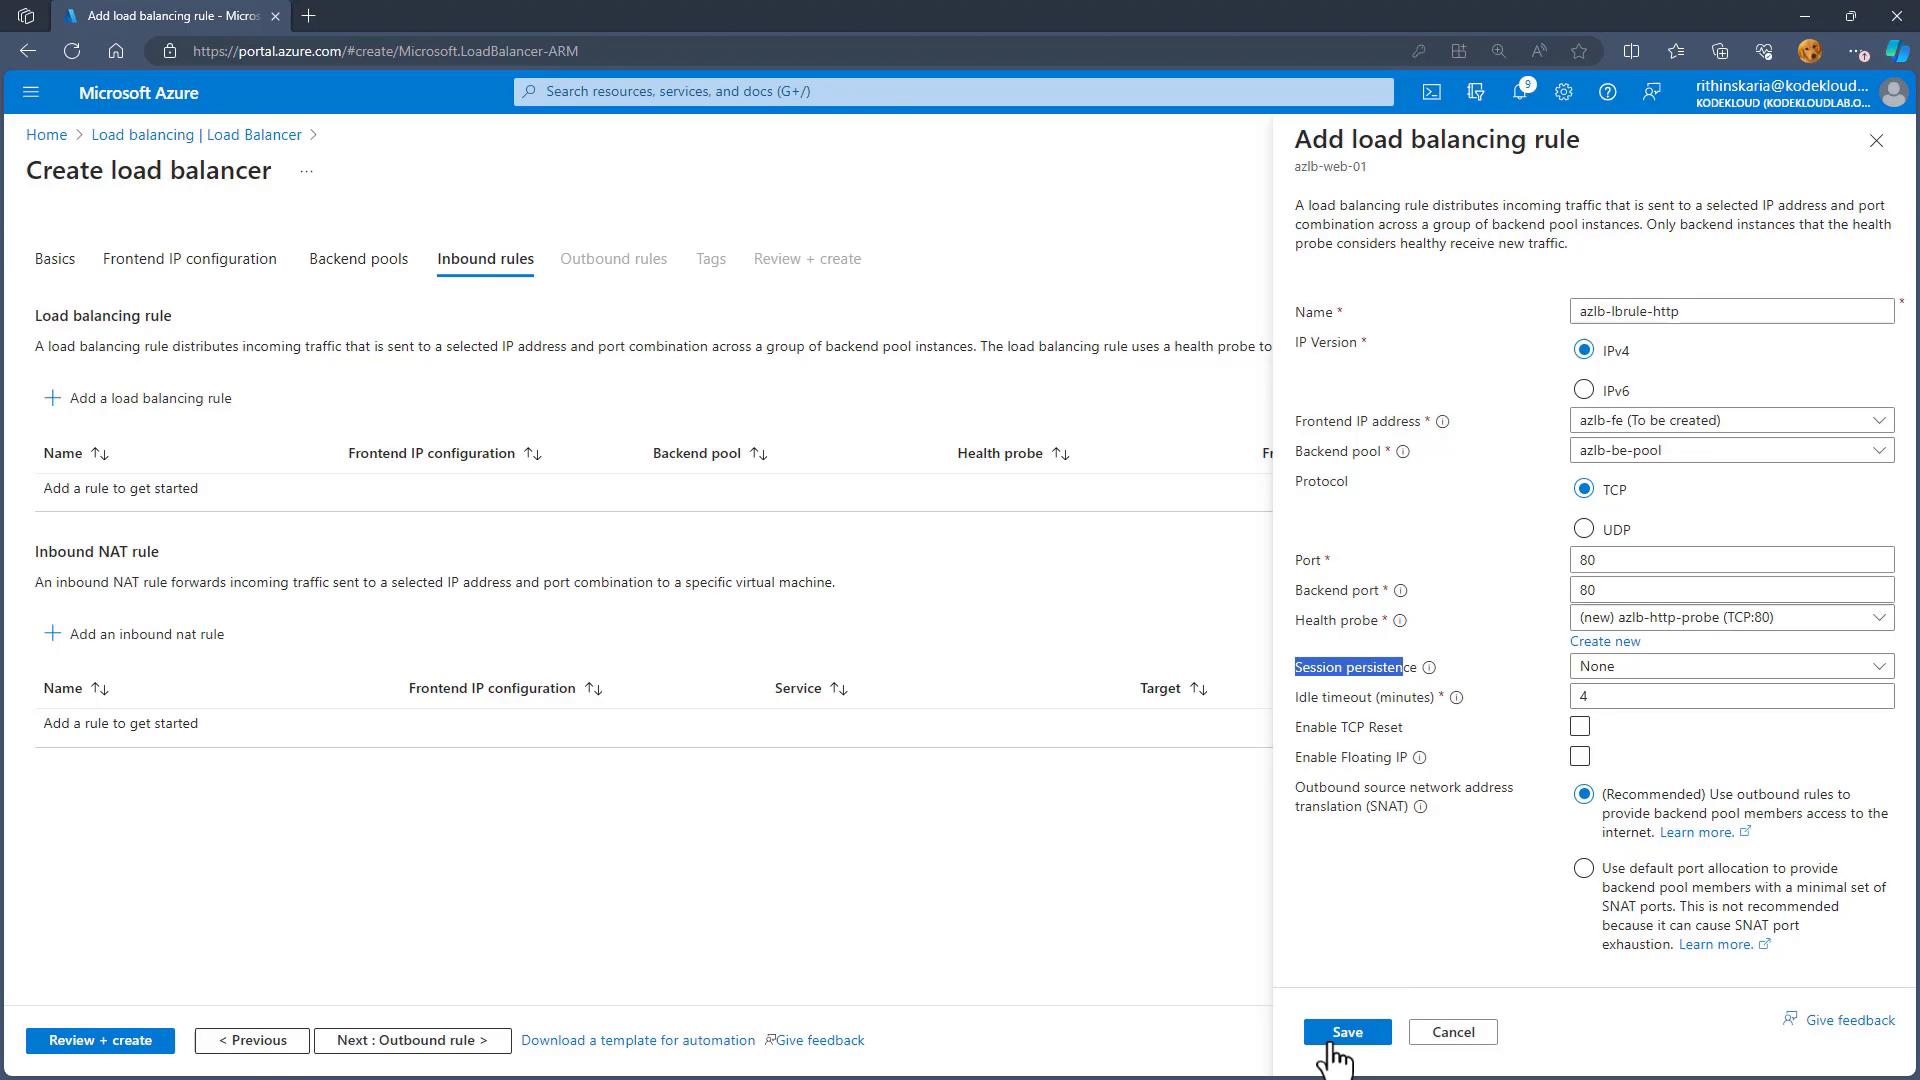Sort load balancing rules by Name
Screen dimensions: 1920x1080
pyautogui.click(x=76, y=454)
